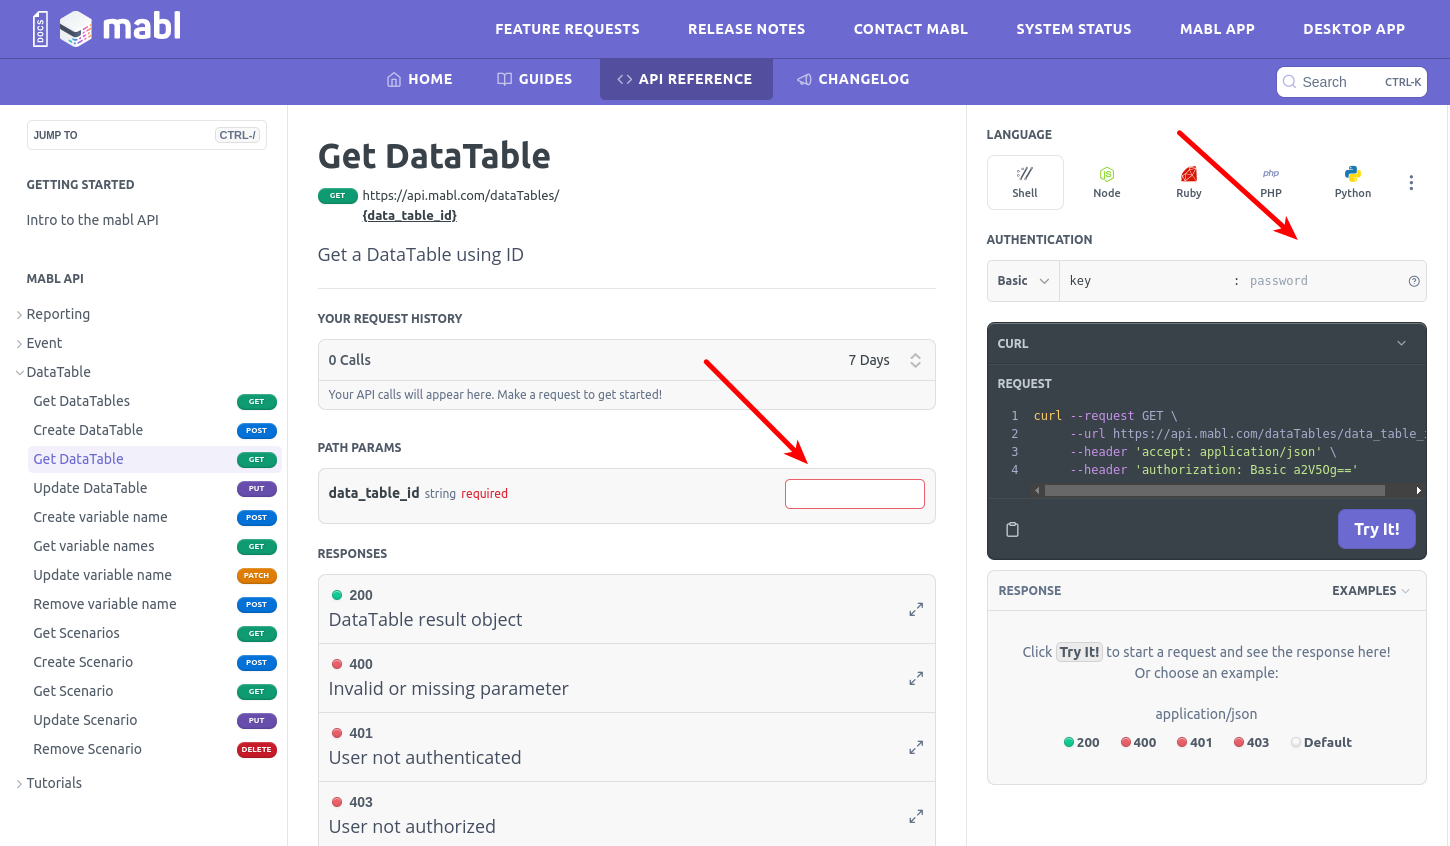Open System Status link
The height and width of the screenshot is (846, 1450).
click(1074, 29)
